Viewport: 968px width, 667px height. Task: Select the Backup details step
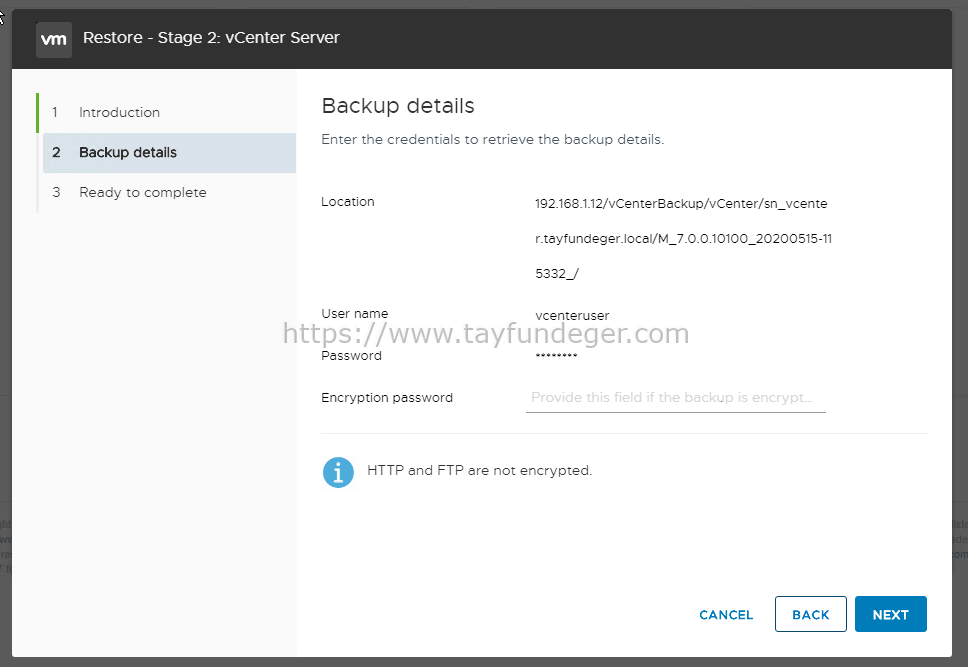coord(169,153)
